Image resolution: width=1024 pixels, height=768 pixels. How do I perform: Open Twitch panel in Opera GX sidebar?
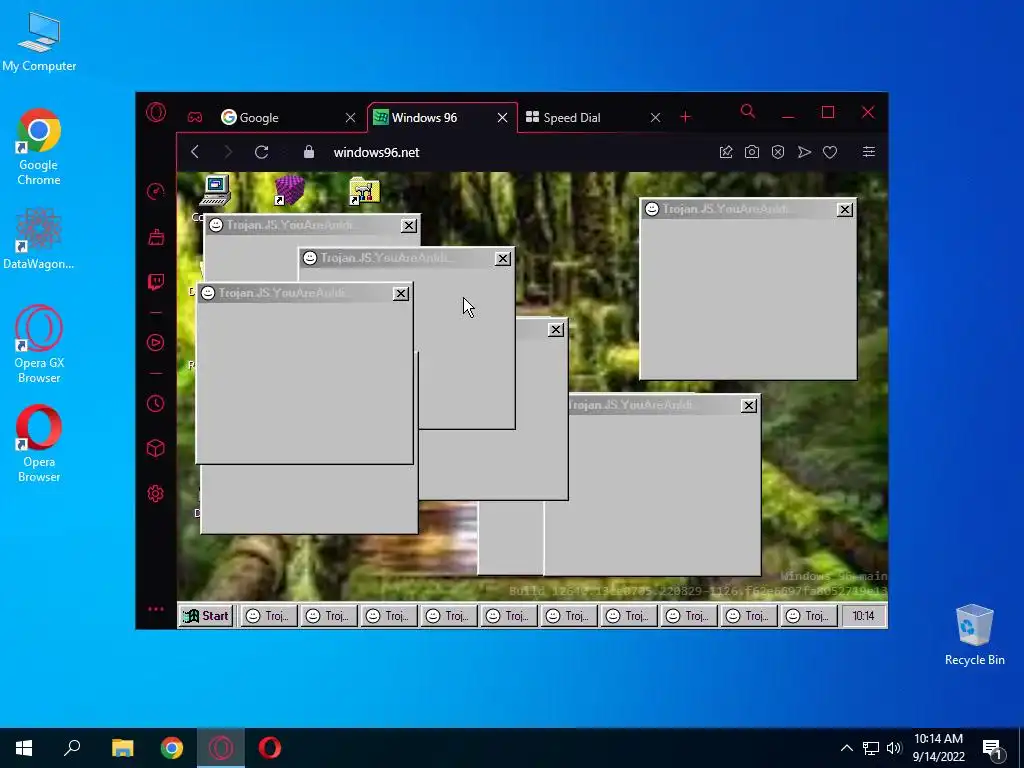(155, 281)
